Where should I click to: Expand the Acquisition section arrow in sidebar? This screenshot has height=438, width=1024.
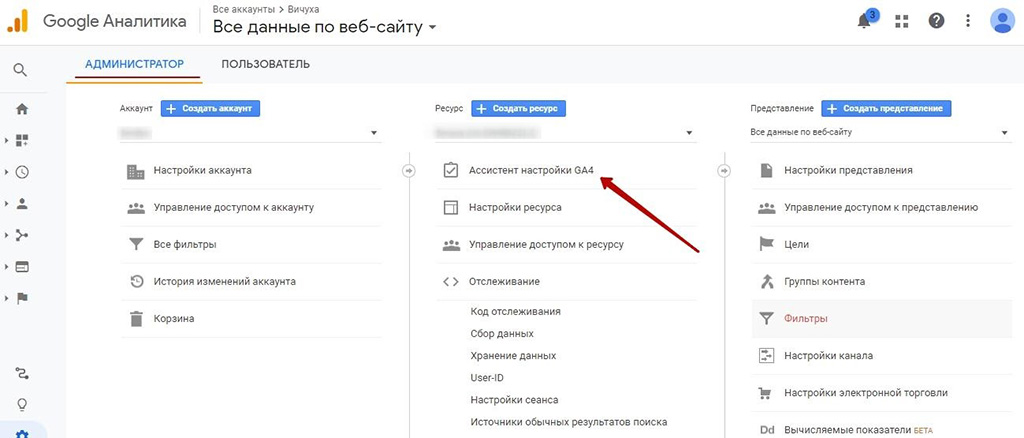pyautogui.click(x=6, y=235)
